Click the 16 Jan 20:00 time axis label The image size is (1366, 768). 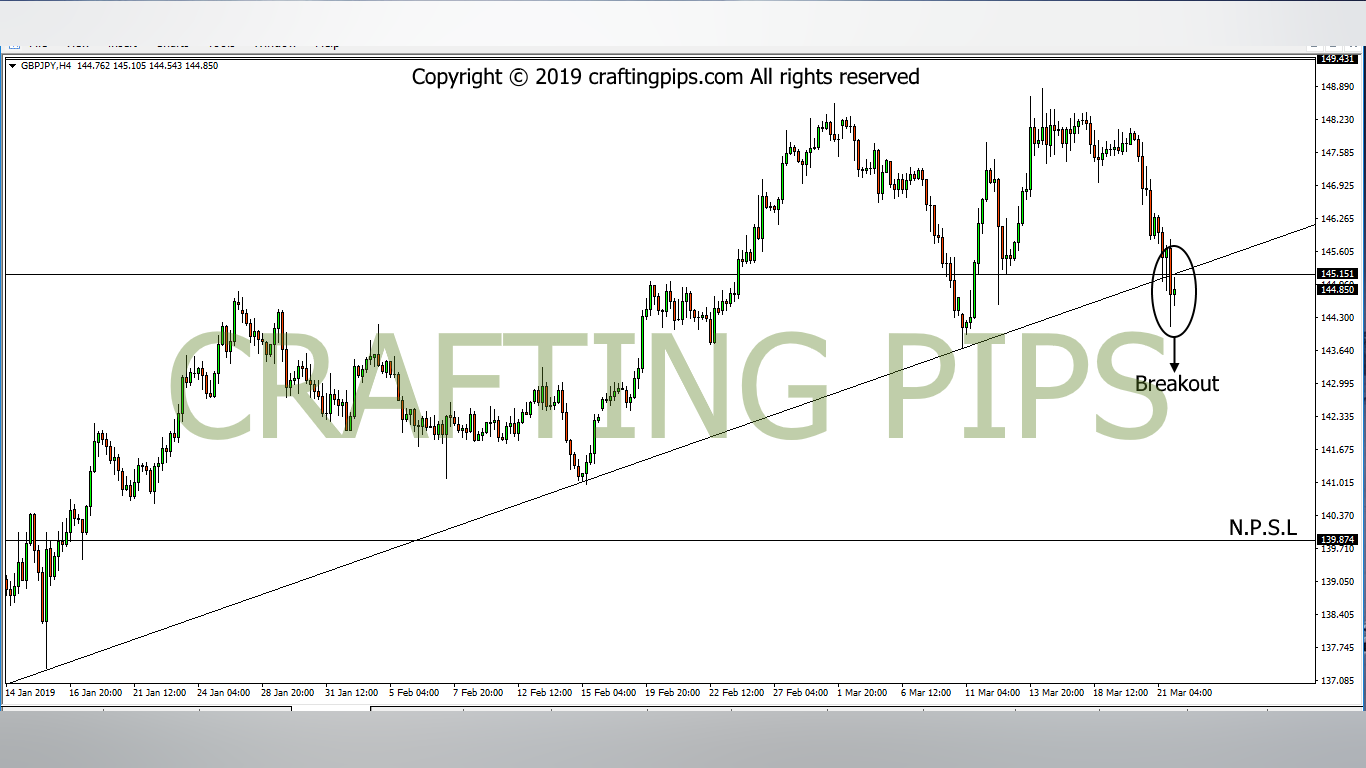point(96,692)
